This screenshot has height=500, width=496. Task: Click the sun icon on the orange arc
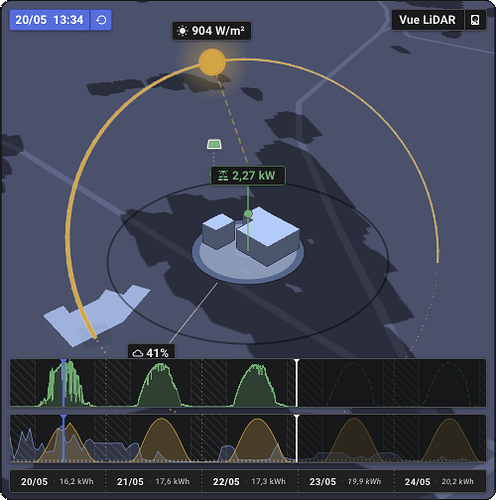click(212, 62)
